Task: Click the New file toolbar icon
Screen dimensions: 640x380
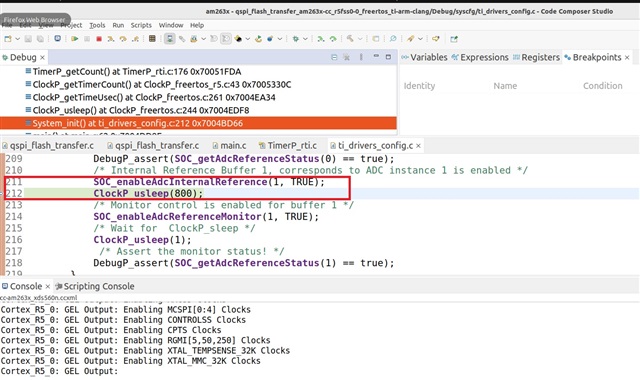Action: 8,39
